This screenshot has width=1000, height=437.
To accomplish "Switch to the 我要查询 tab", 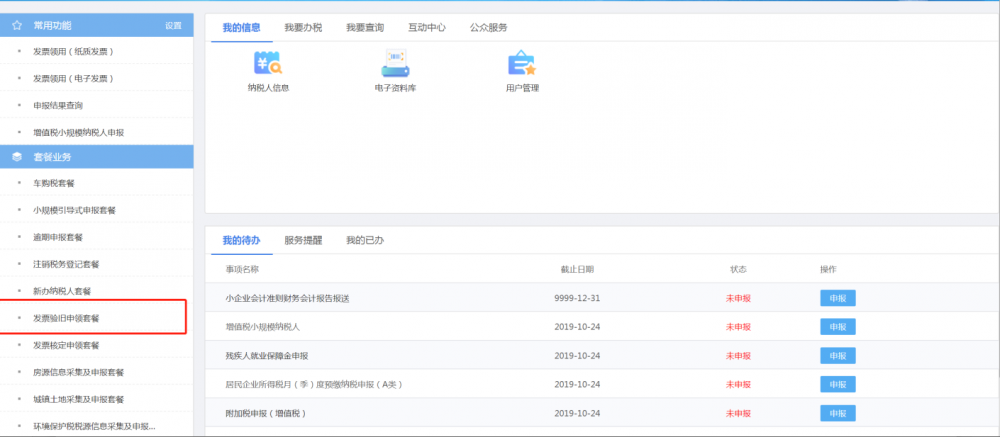I will point(365,28).
